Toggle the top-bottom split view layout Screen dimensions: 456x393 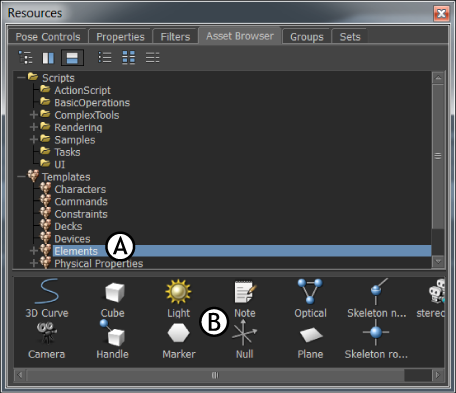coord(72,58)
